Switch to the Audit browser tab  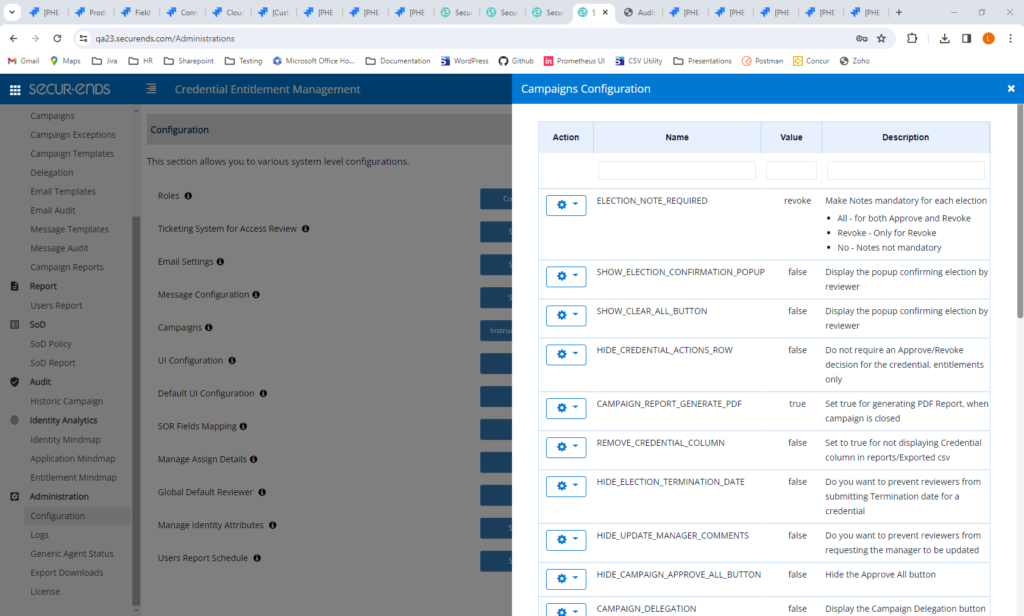640,12
